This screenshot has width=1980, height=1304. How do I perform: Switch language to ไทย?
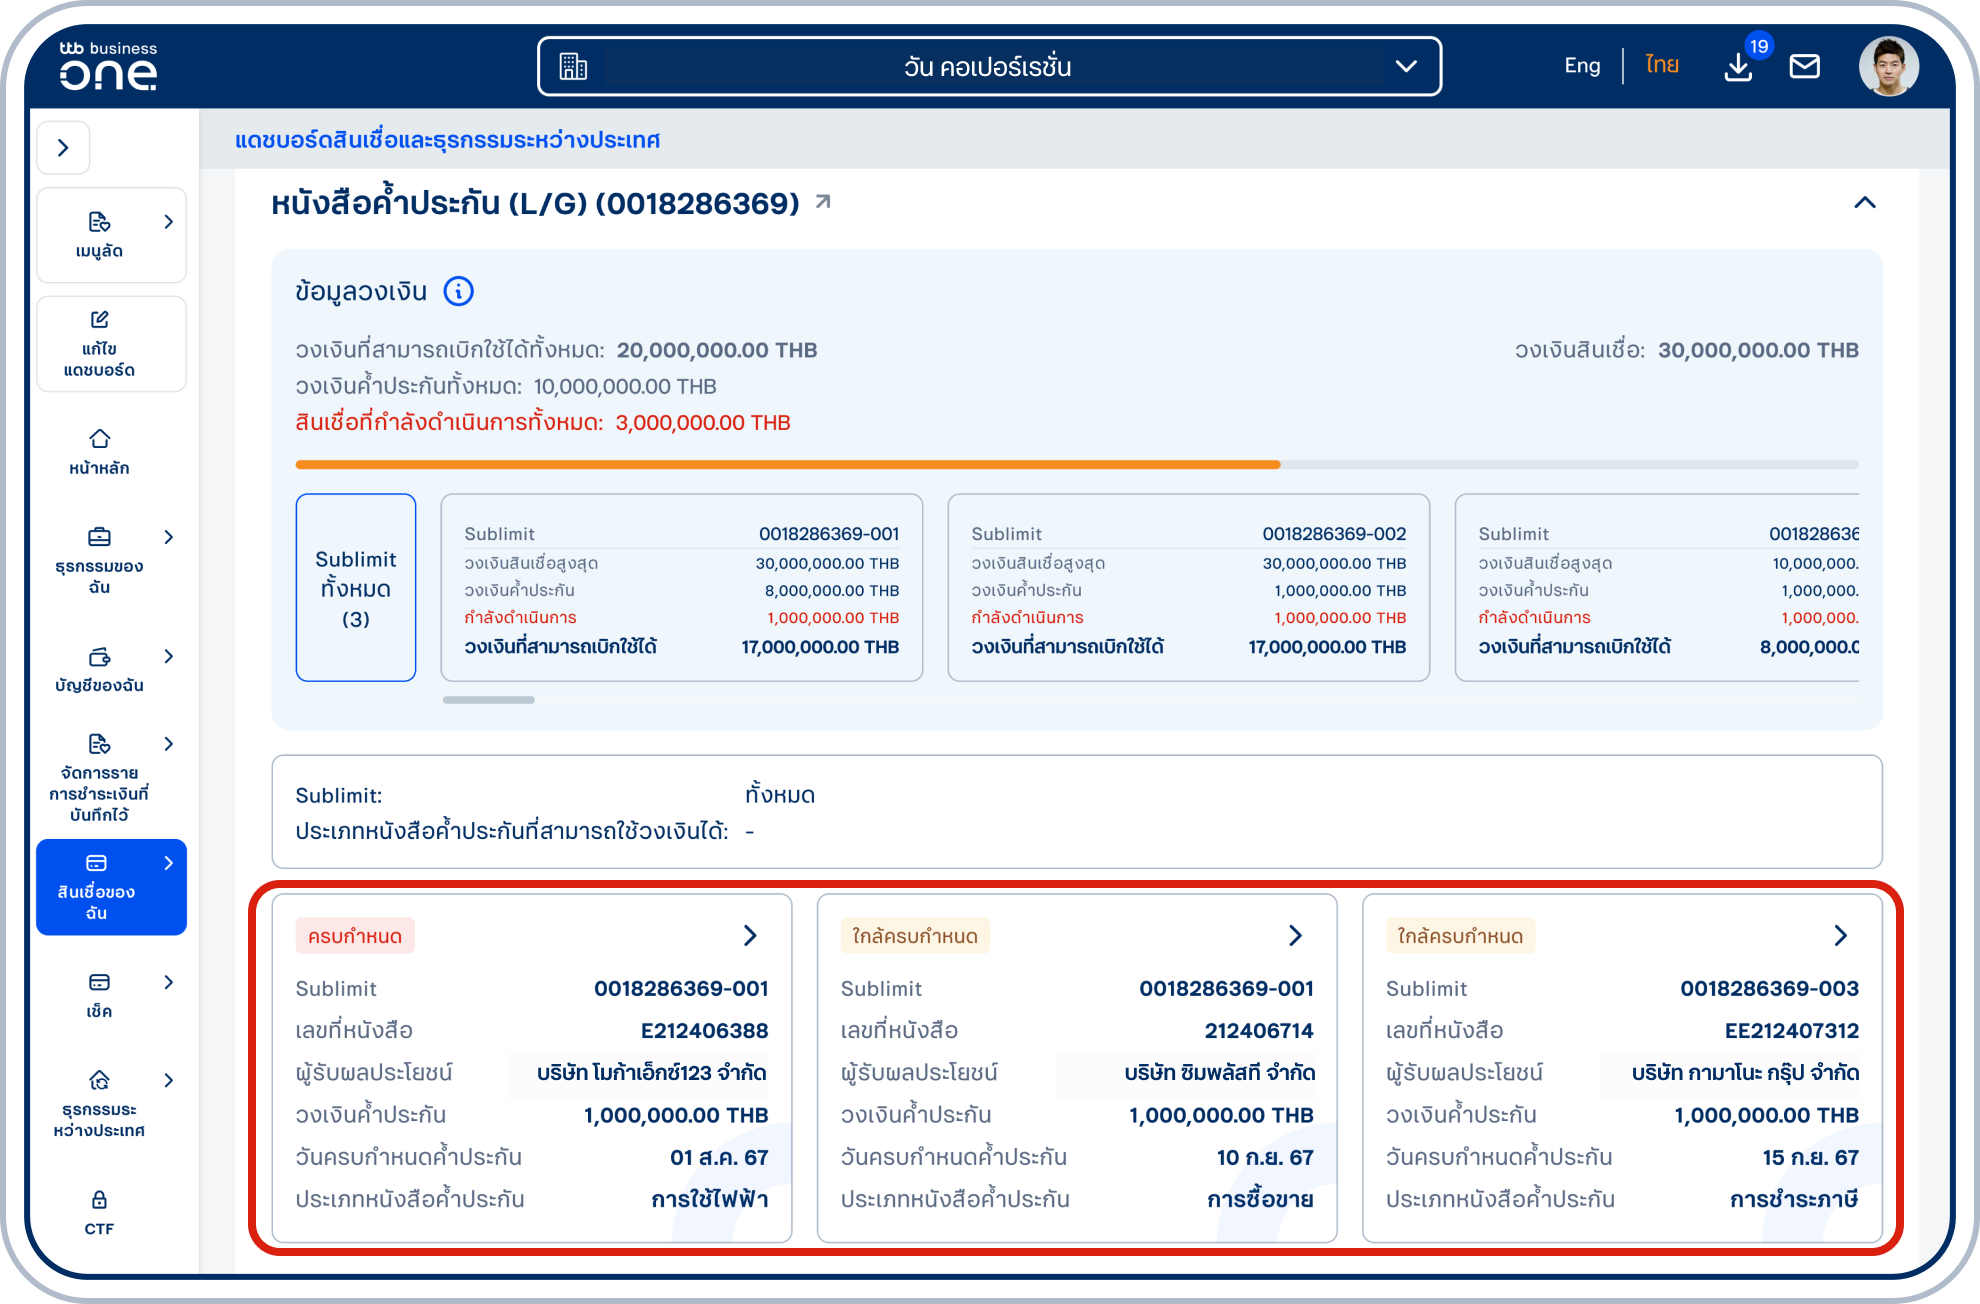pos(1662,66)
